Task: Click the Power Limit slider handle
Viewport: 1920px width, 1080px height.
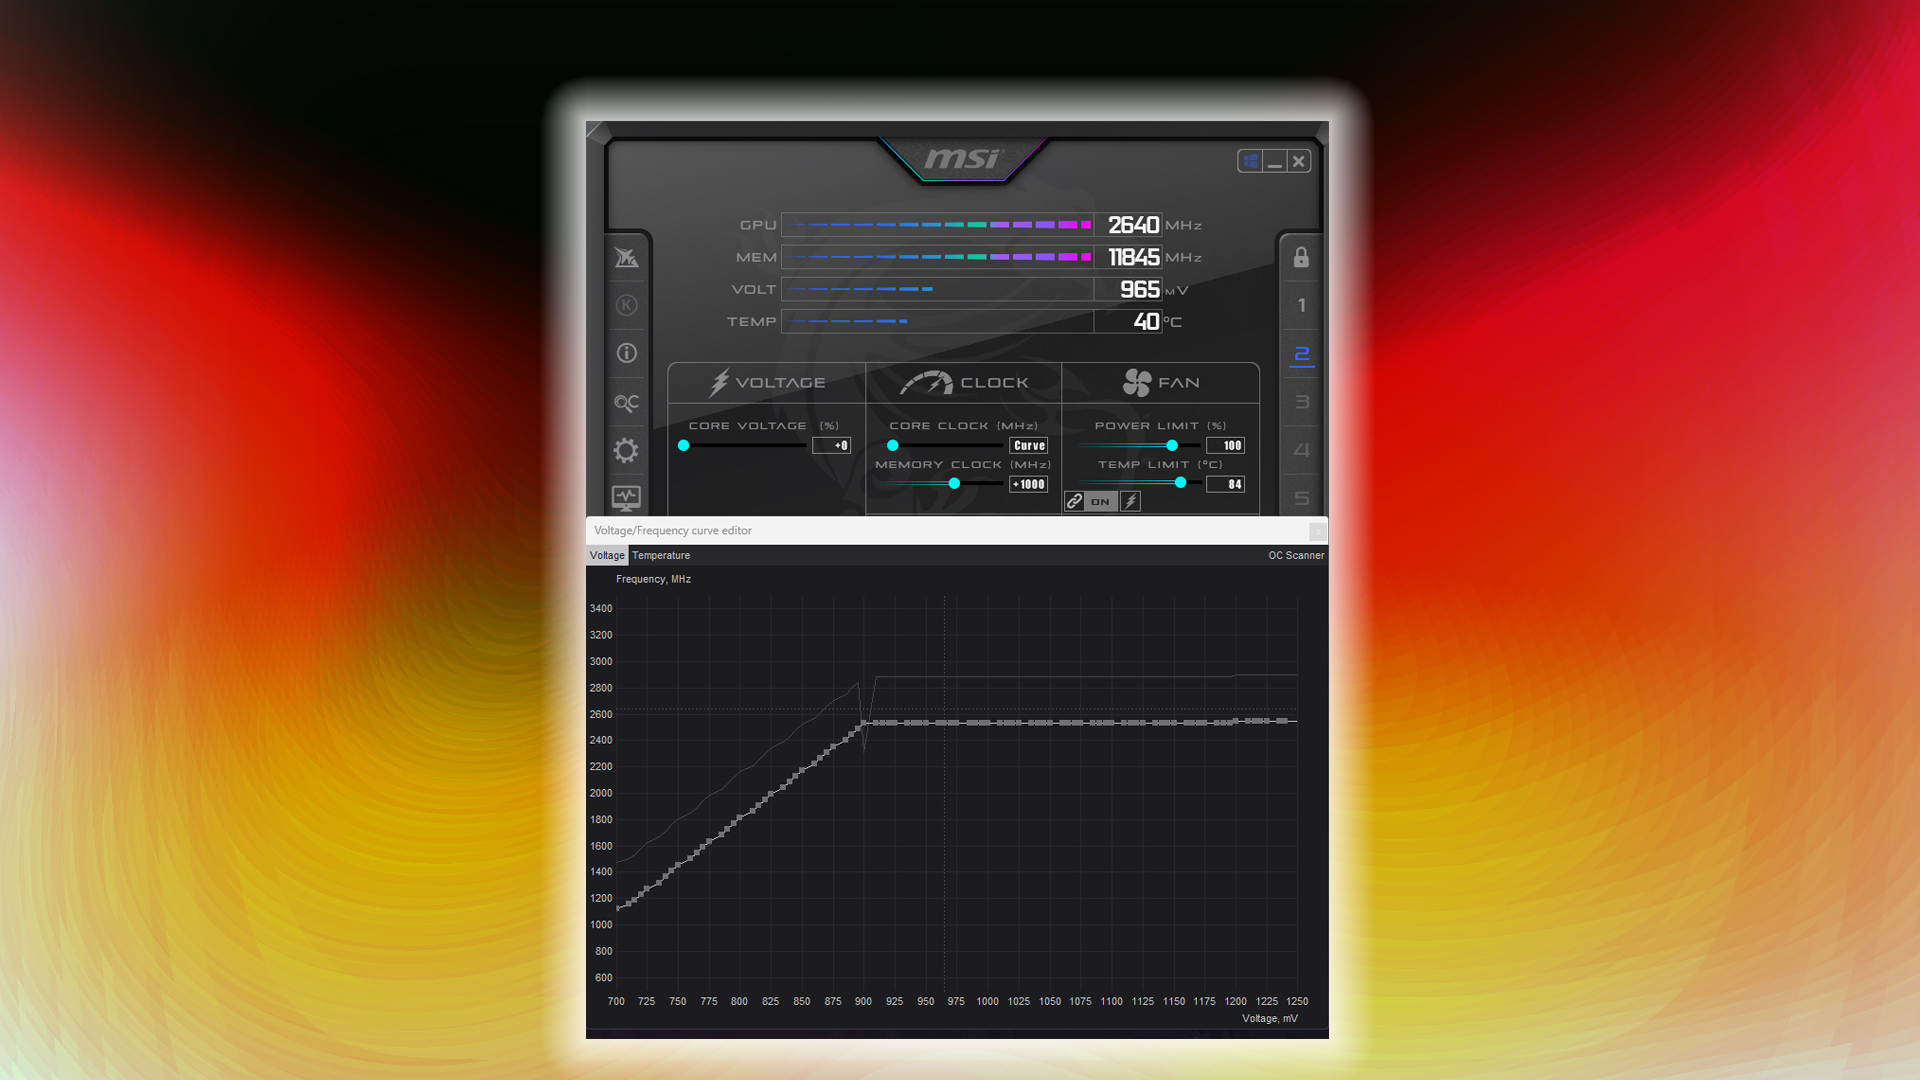Action: coord(1172,446)
